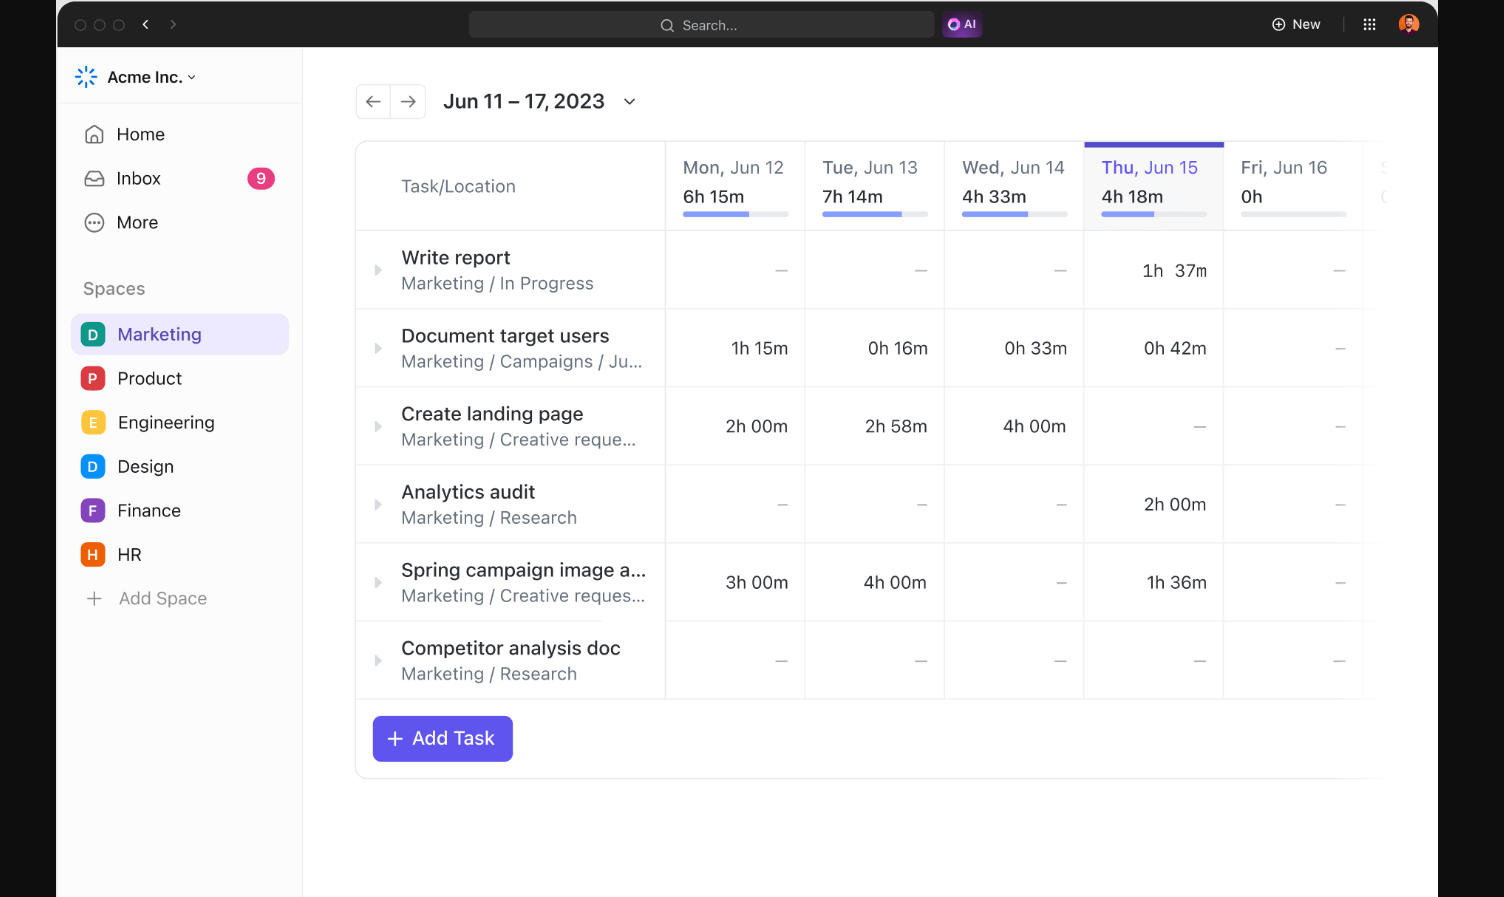
Task: Click the Finance space F icon
Action: point(93,510)
